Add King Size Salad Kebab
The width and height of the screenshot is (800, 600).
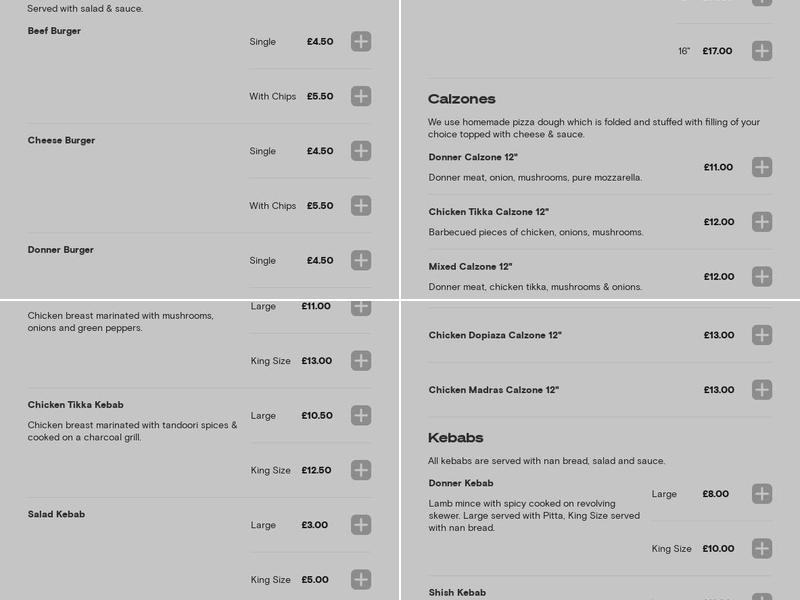point(360,579)
